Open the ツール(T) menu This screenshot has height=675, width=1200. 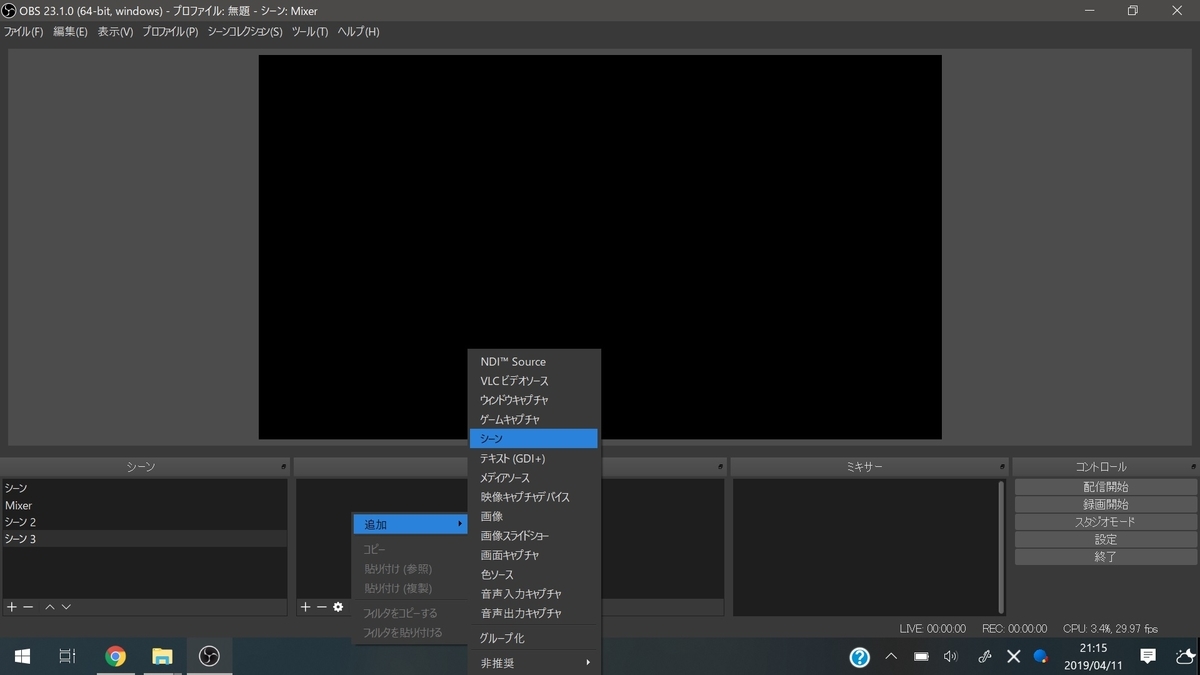tap(309, 32)
